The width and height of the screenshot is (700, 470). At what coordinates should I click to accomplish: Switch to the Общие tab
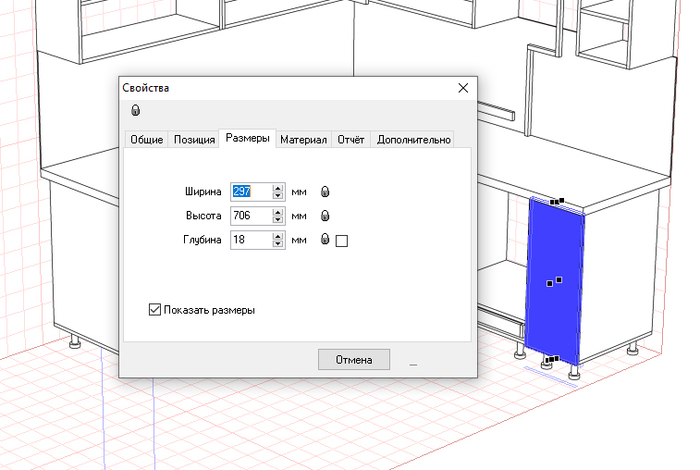click(146, 140)
